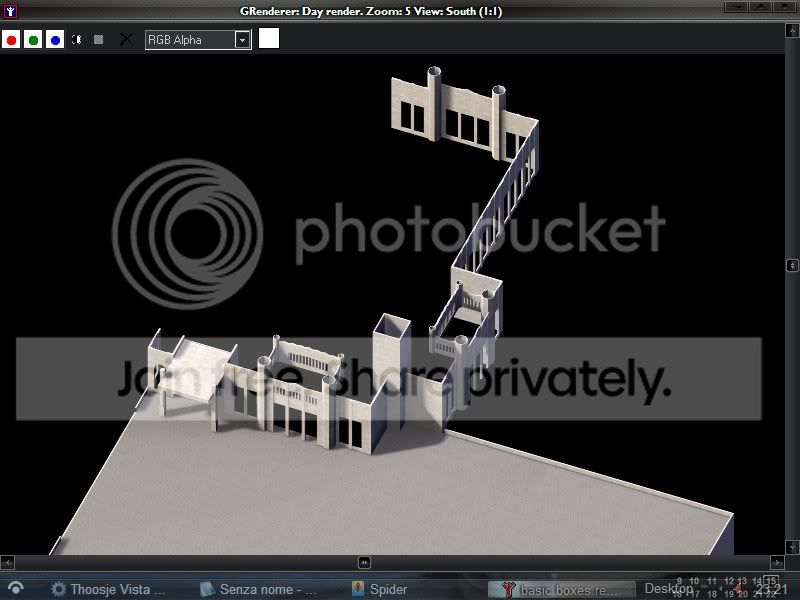The image size is (800, 600).
Task: Click the Desktop toolbar label on taskbar
Action: tap(668, 589)
